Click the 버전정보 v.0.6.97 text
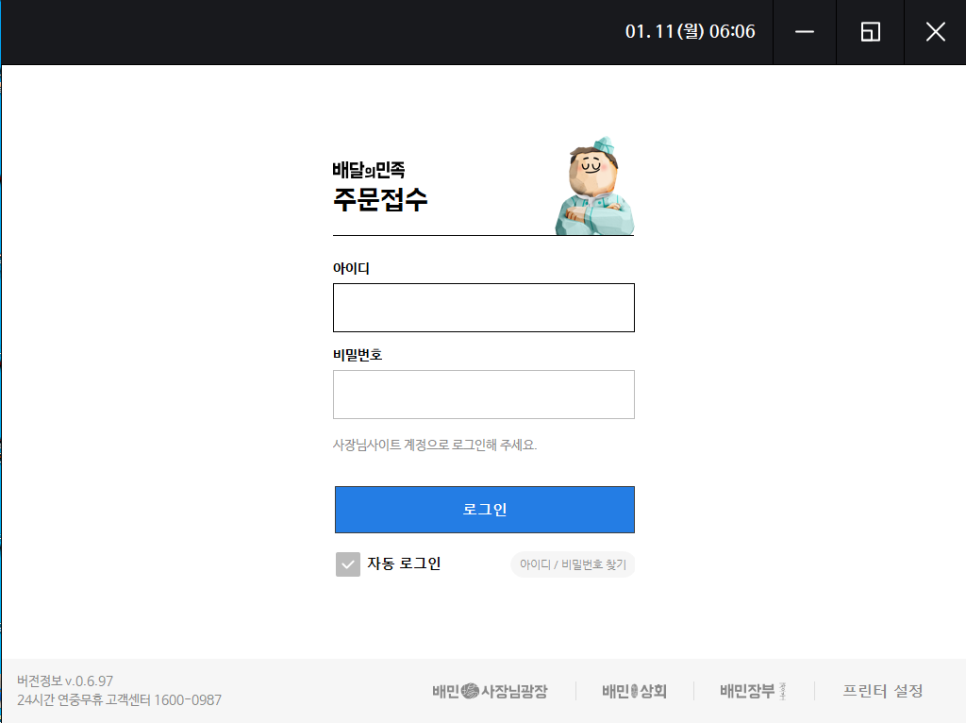Screen dimensions: 966x723 click(65, 681)
